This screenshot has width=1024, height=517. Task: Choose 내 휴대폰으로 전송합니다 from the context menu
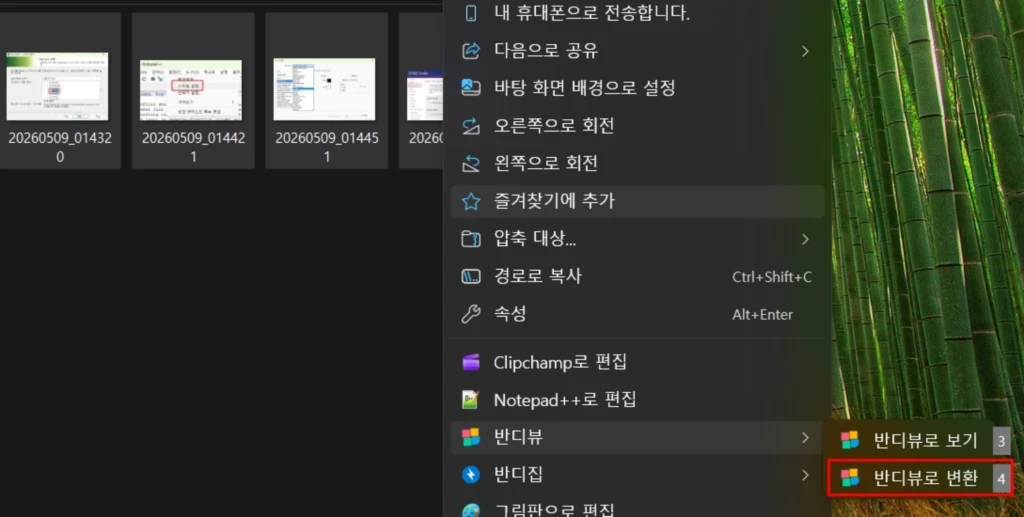pos(637,13)
